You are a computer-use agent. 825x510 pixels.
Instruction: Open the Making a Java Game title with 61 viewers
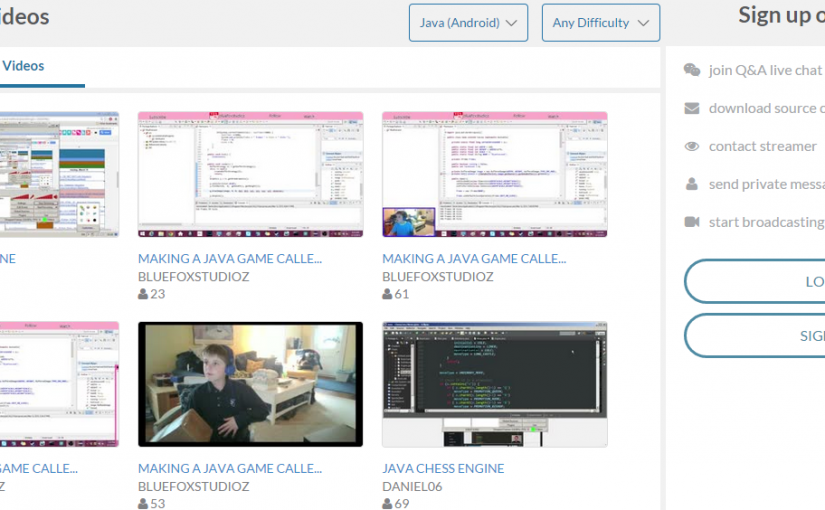(474, 258)
